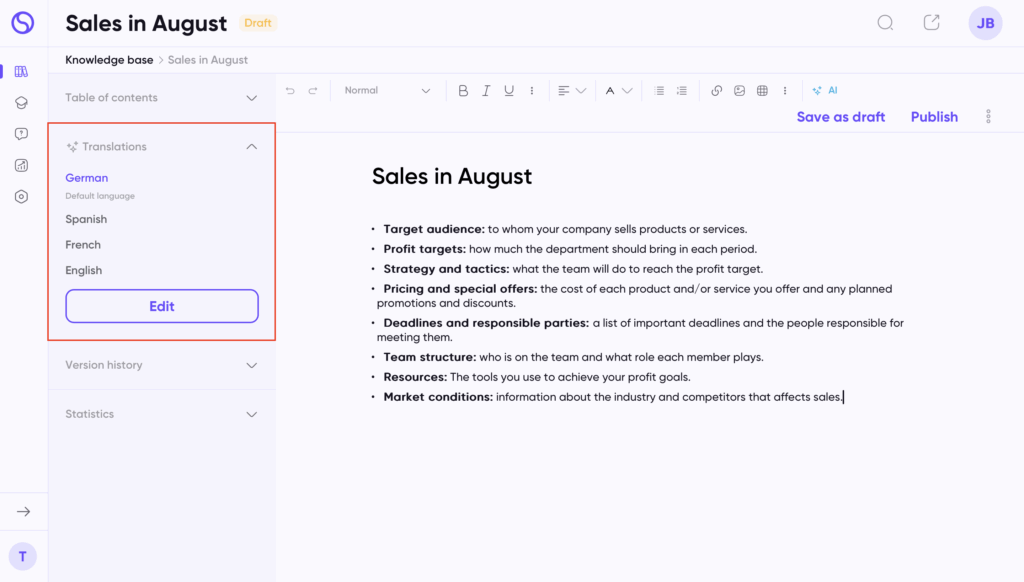Select the Spanish translation

86,219
